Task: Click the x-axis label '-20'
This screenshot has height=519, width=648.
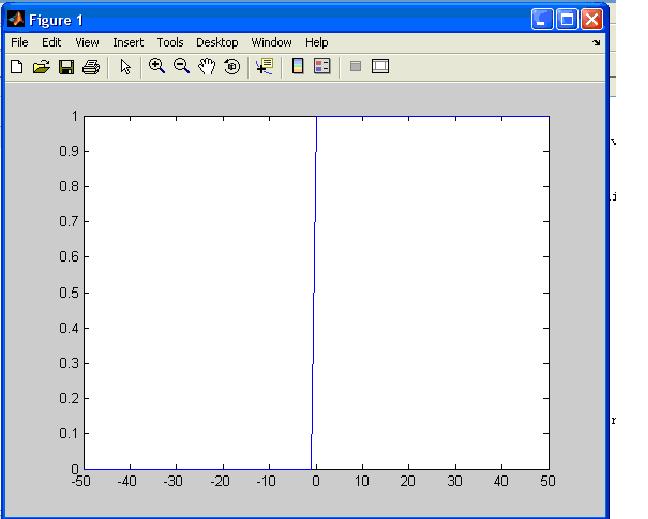Action: [x=220, y=481]
